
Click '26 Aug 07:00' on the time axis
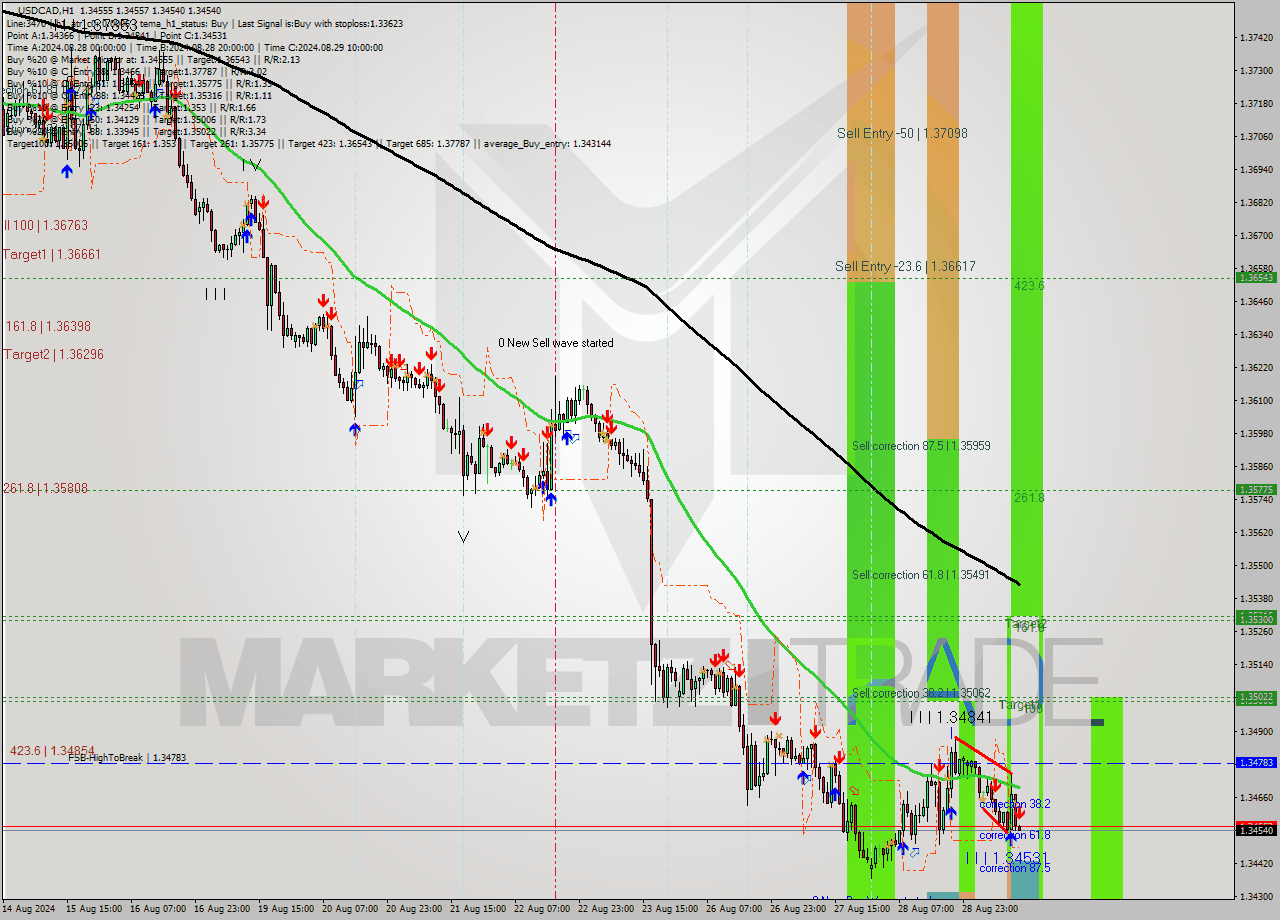(734, 909)
